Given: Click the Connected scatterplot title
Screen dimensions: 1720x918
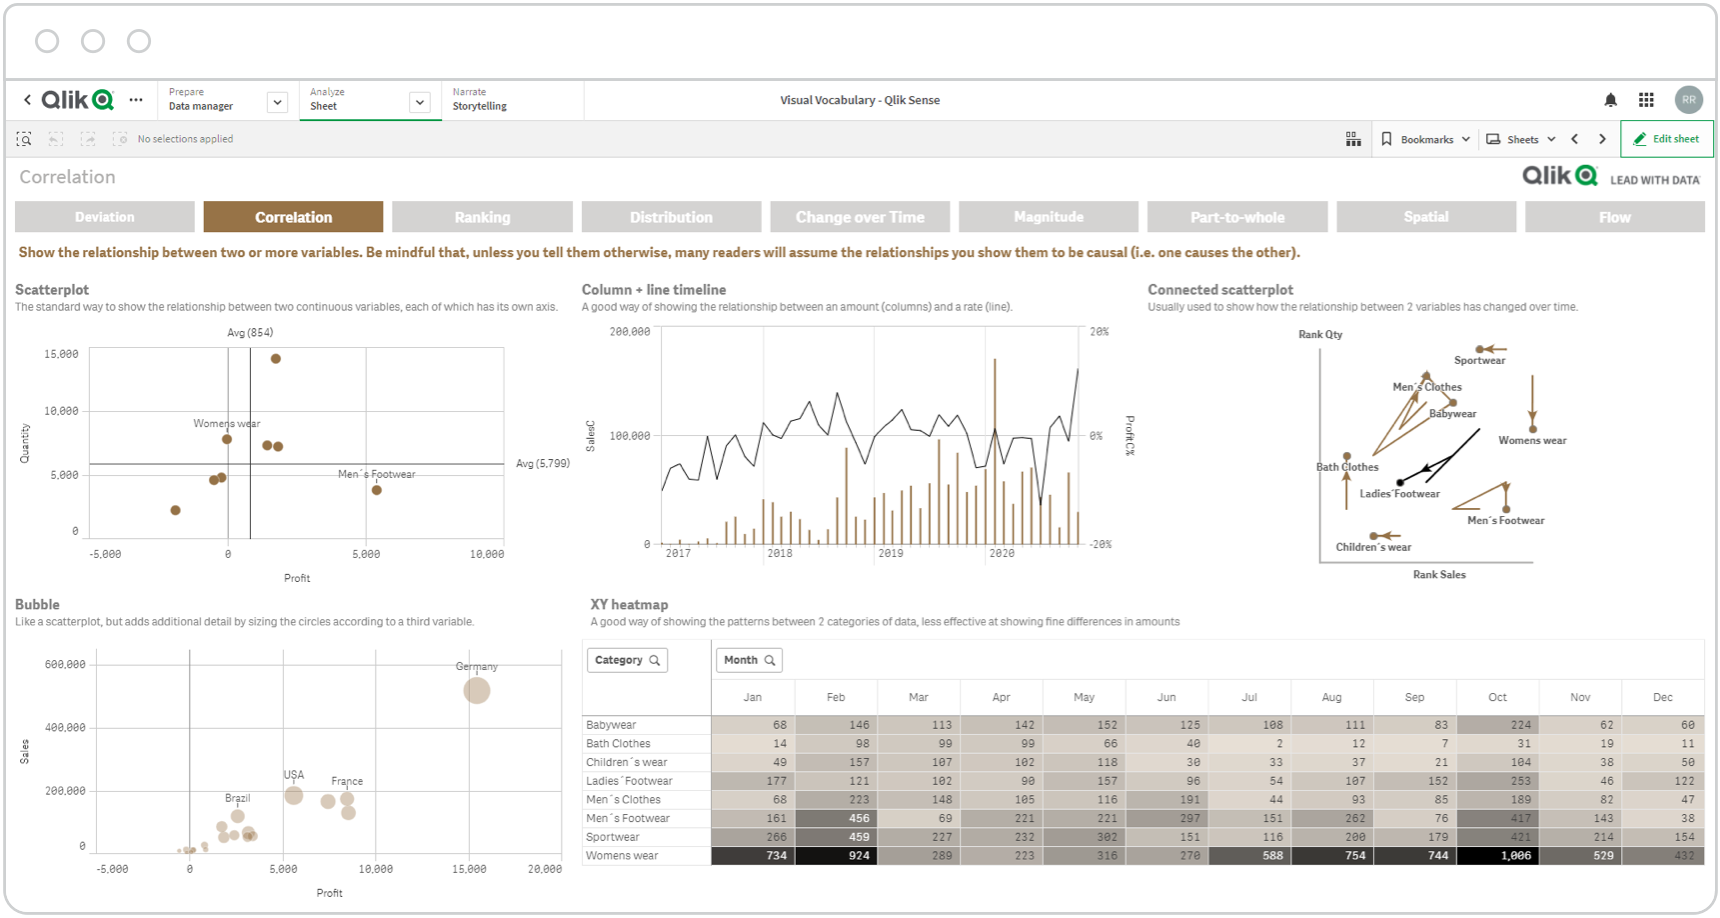Looking at the screenshot, I should 1220,290.
